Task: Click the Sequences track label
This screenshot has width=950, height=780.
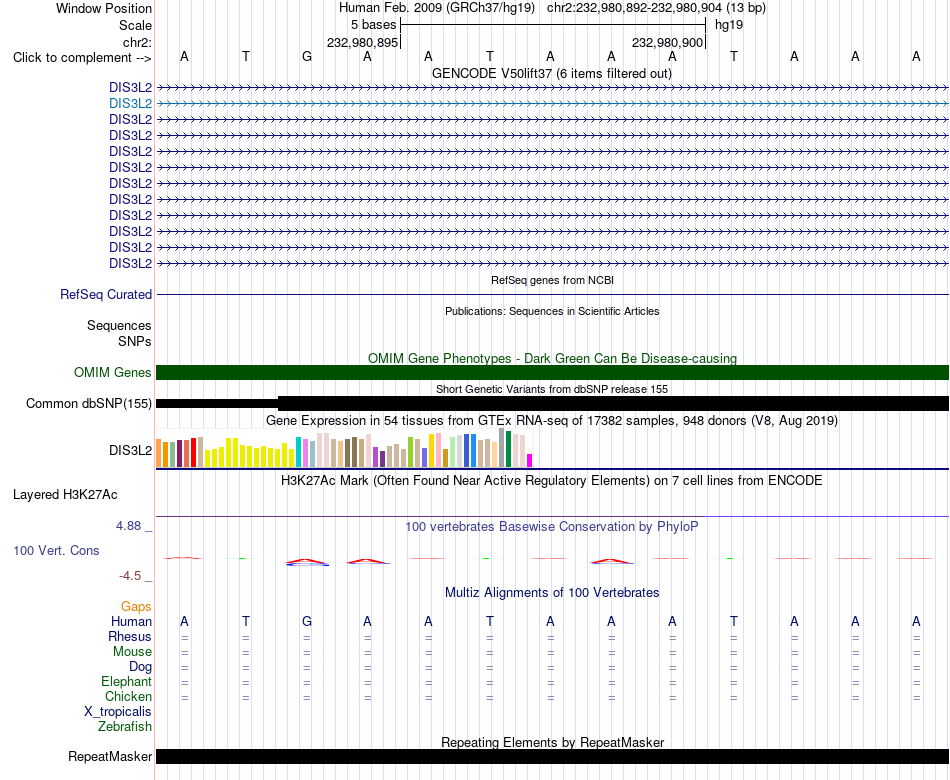Action: click(x=119, y=325)
